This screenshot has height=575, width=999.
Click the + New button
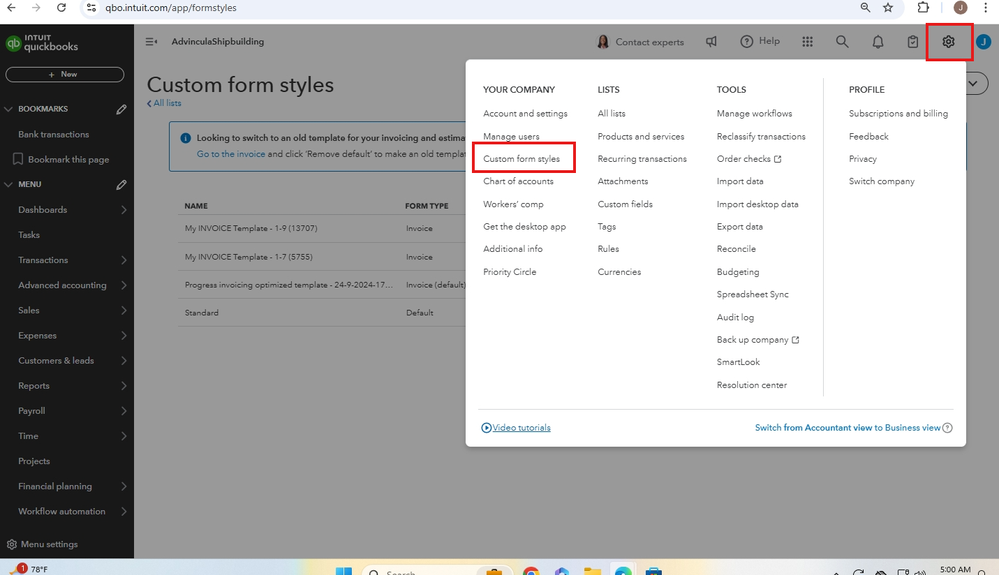[x=65, y=74]
